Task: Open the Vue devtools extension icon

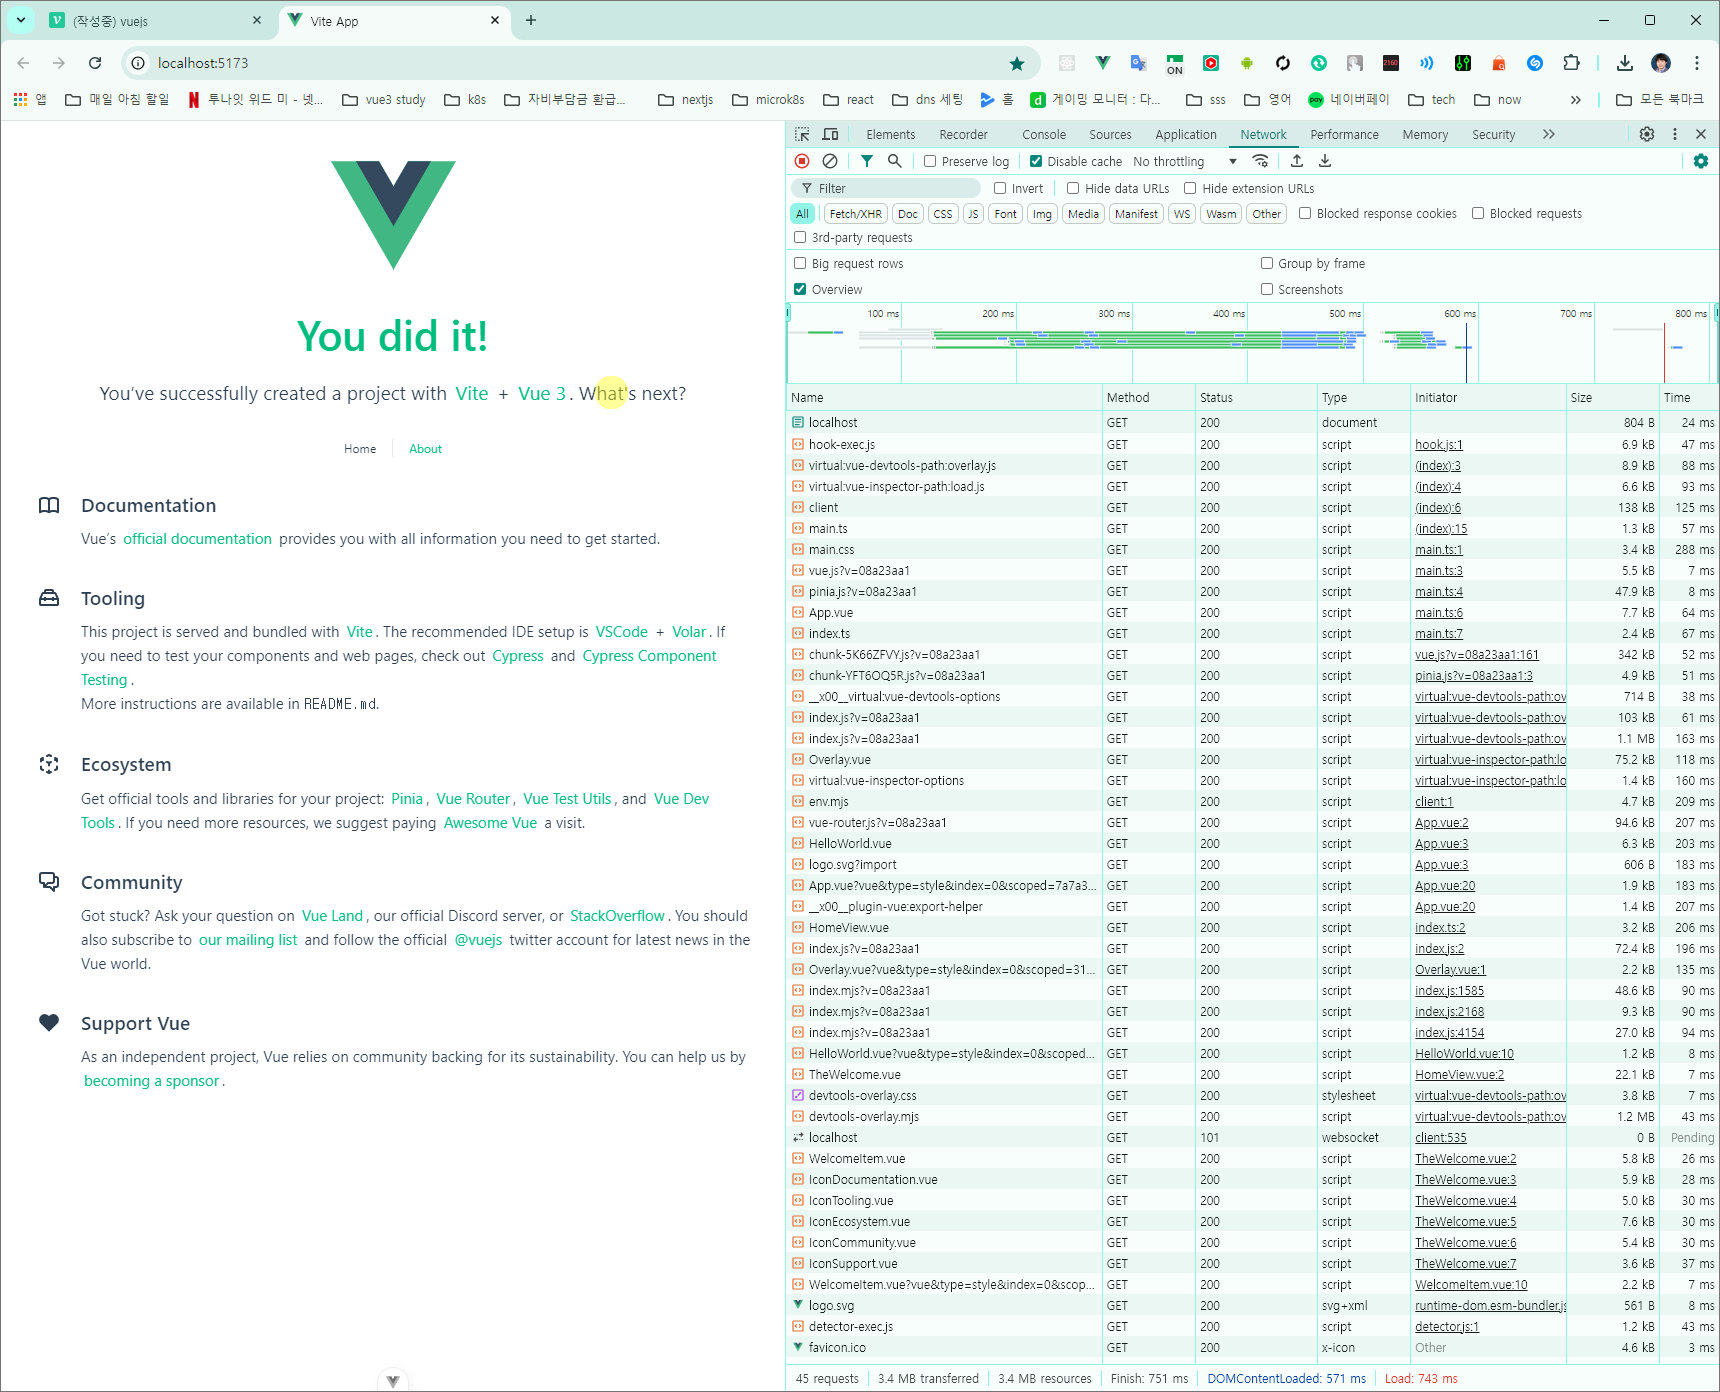Action: point(1103,63)
